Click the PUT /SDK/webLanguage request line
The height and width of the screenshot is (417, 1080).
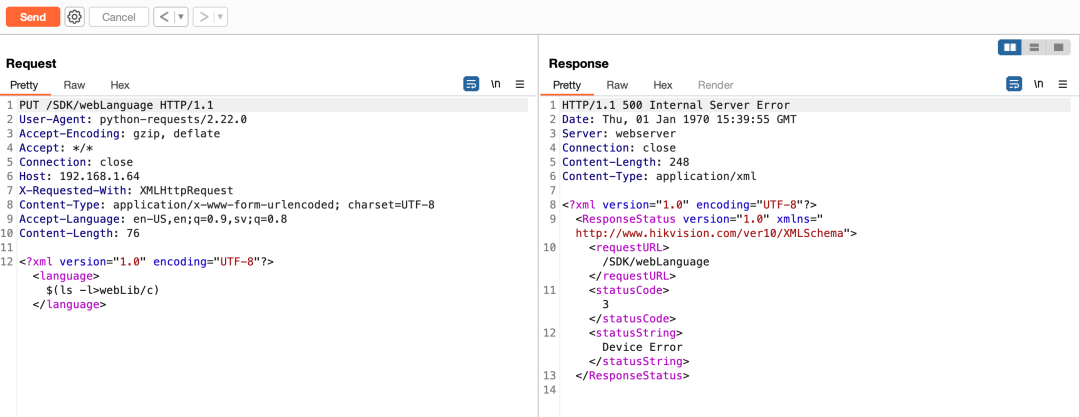coord(116,105)
